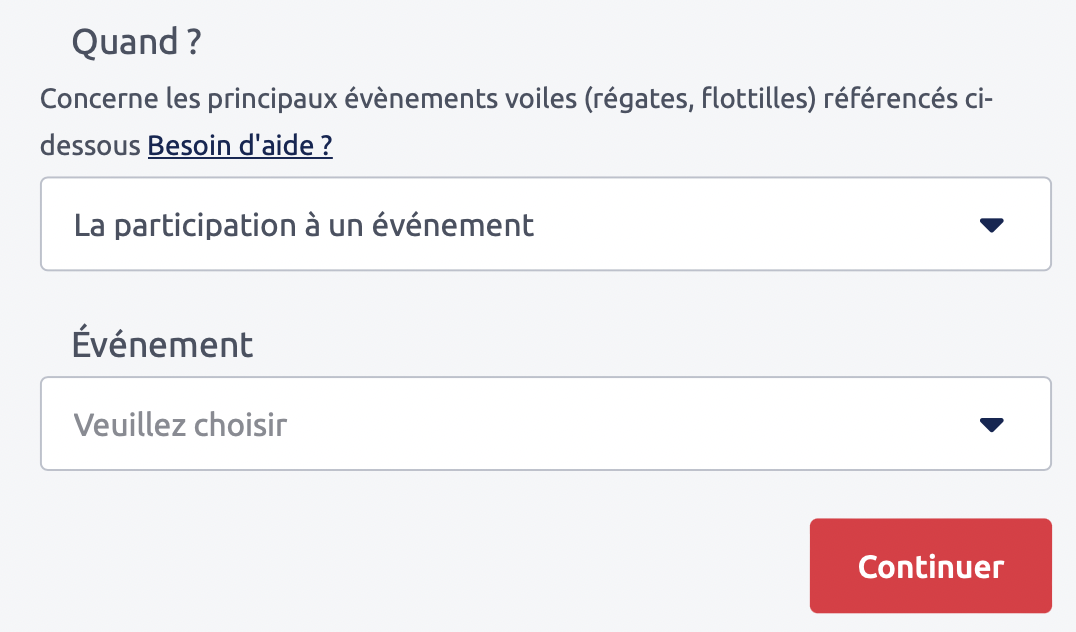The width and height of the screenshot is (1076, 632).
Task: Open the 'La participation à un événement' dropdown
Action: click(545, 225)
